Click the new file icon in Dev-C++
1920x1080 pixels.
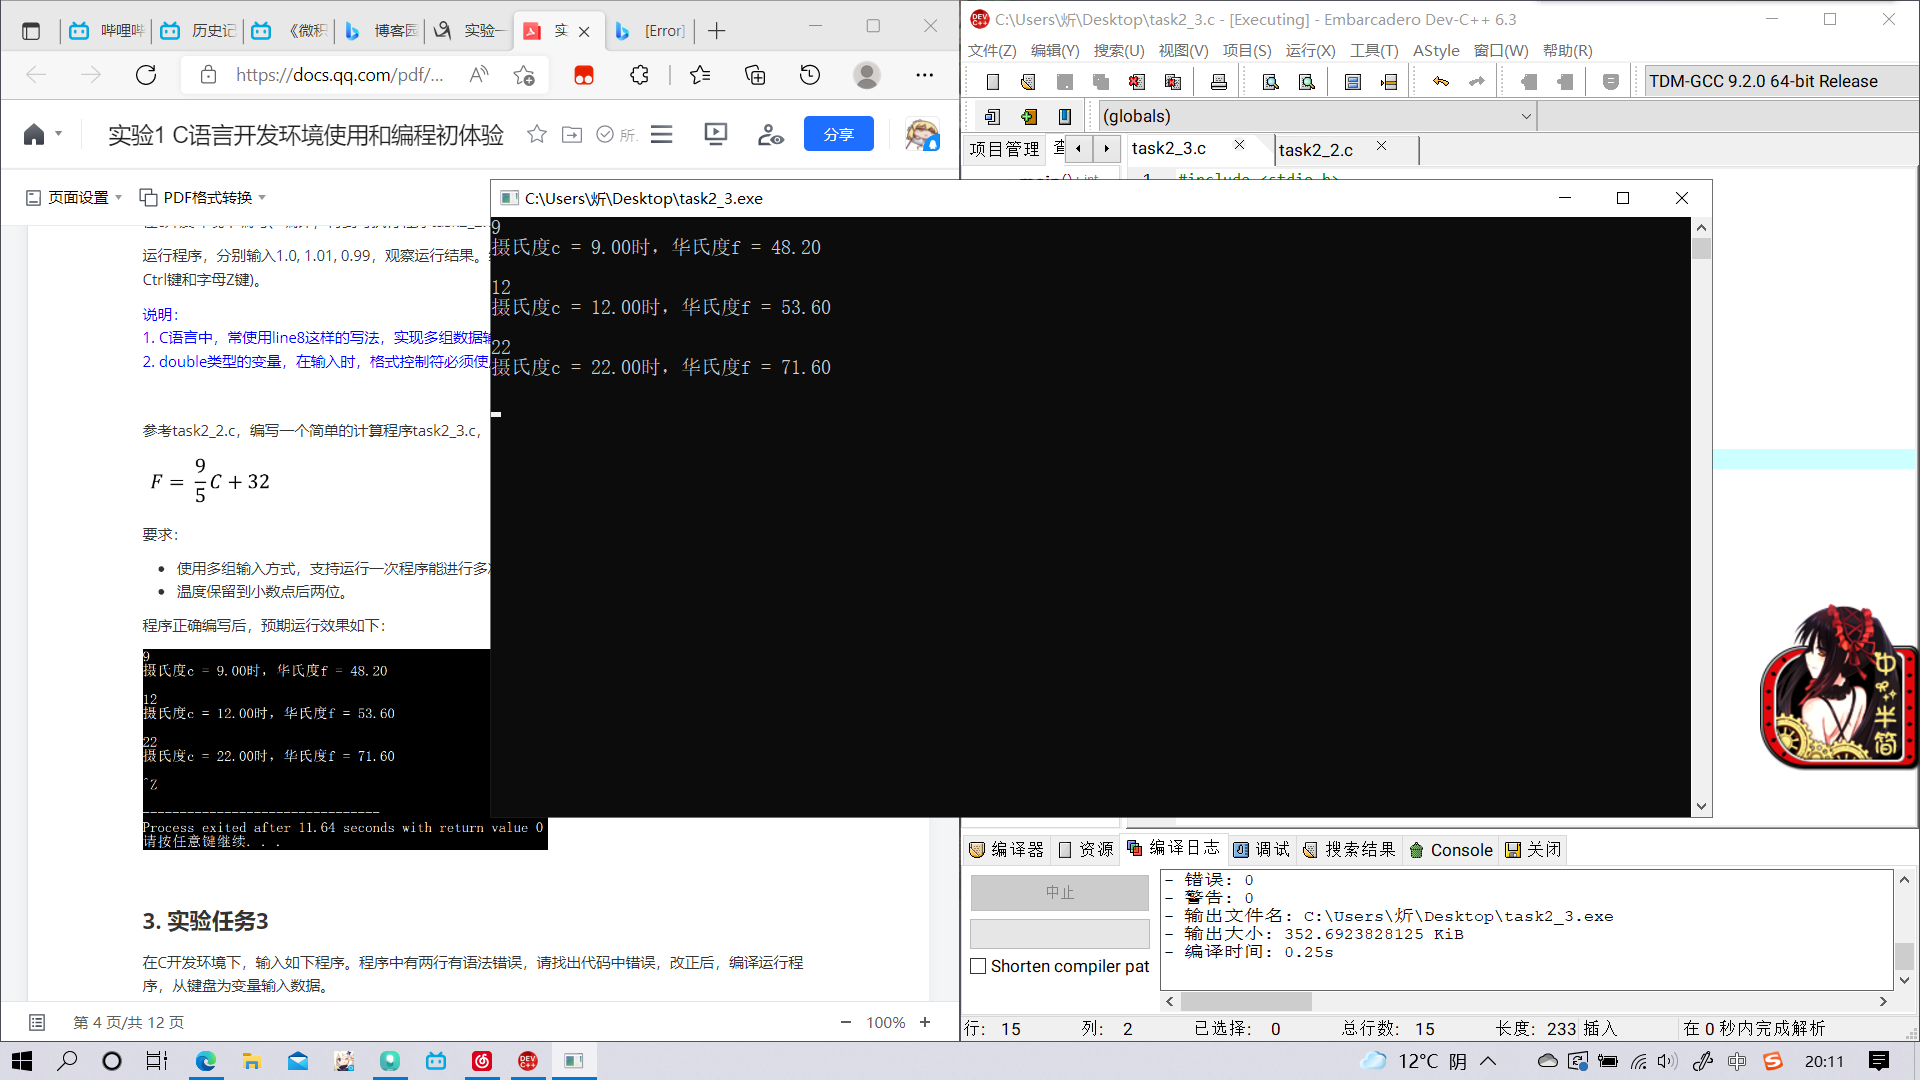pos(992,82)
